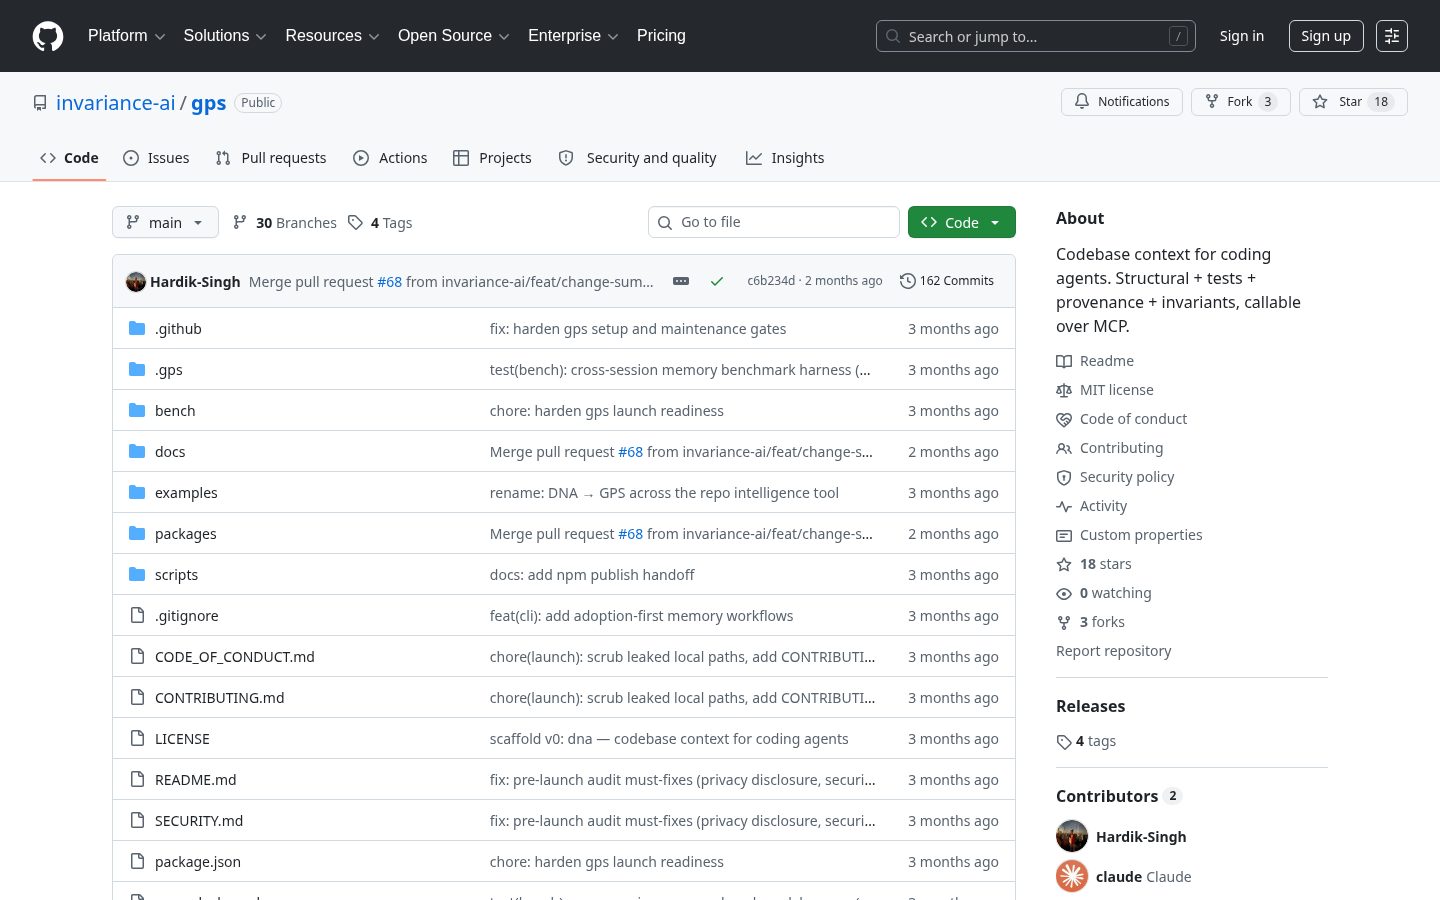The height and width of the screenshot is (900, 1440).
Task: Click the shield icon beside Security policy
Action: (x=1064, y=477)
